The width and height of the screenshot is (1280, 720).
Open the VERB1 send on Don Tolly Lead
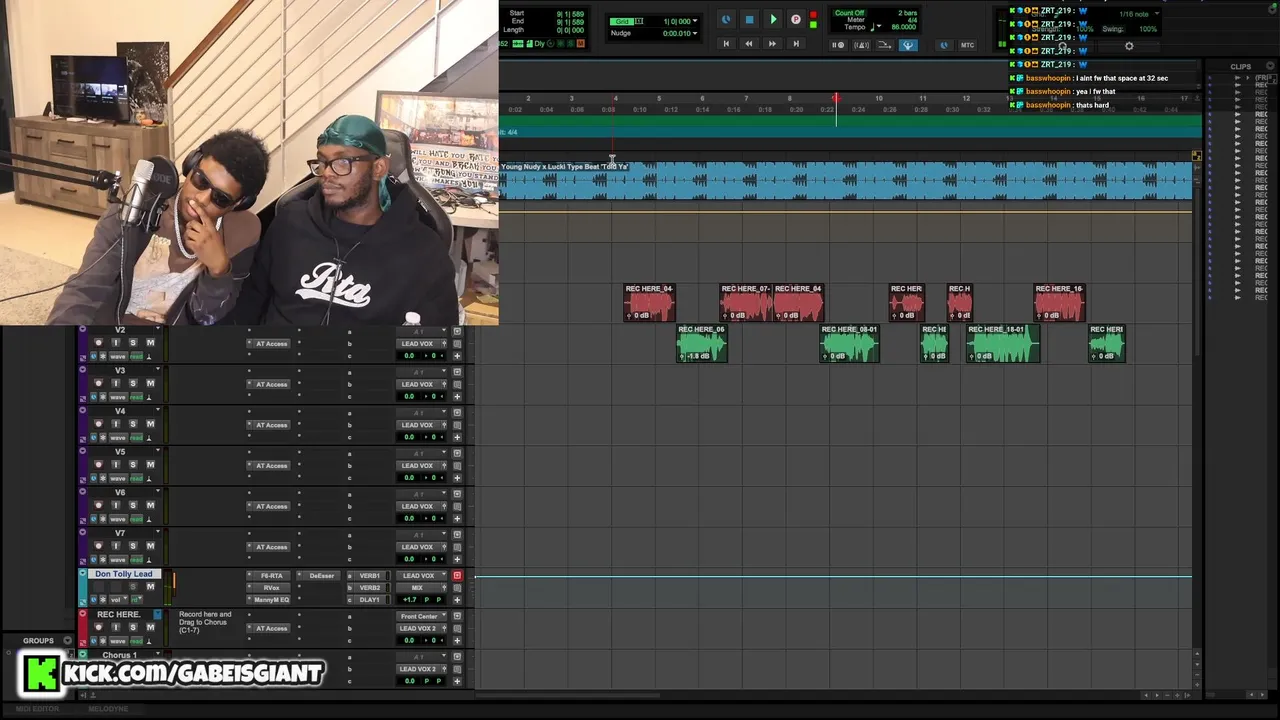point(369,576)
